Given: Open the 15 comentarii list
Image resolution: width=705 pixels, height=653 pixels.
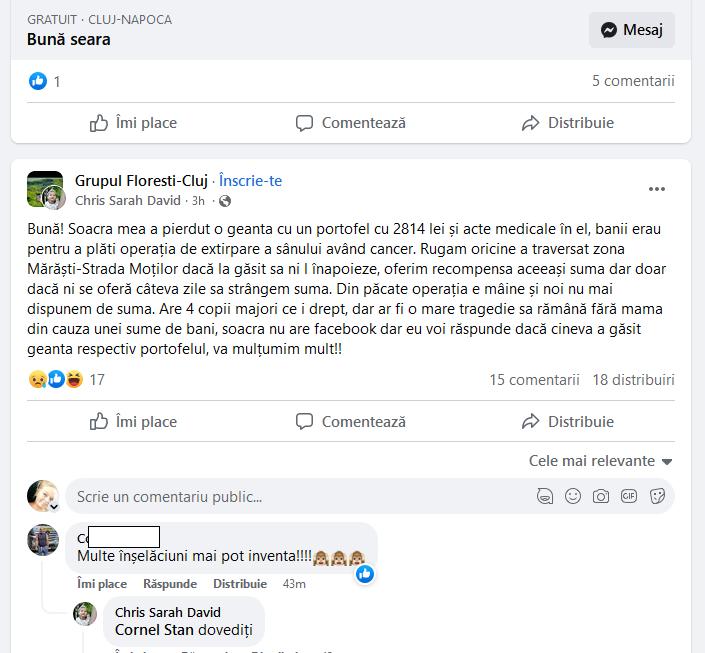Looking at the screenshot, I should coord(534,380).
